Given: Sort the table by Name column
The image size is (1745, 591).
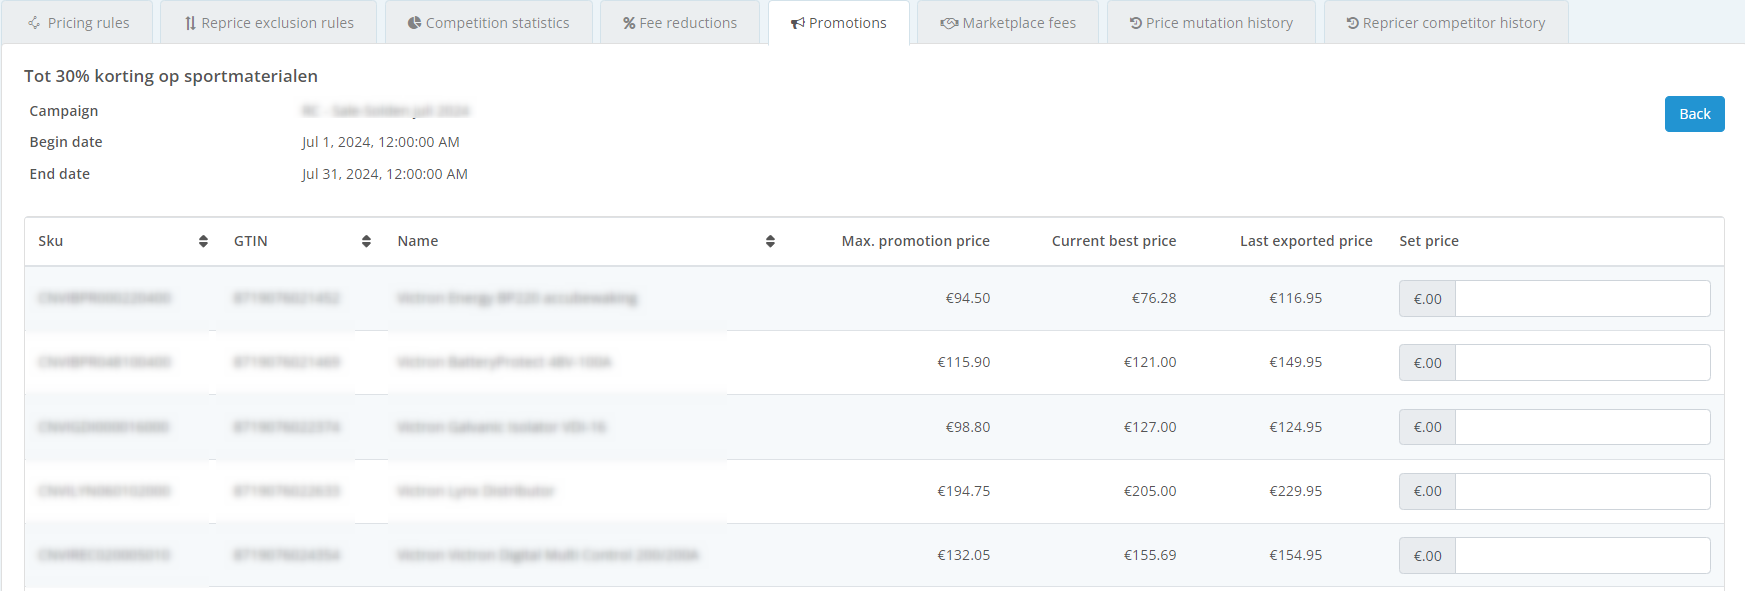Looking at the screenshot, I should [x=770, y=241].
